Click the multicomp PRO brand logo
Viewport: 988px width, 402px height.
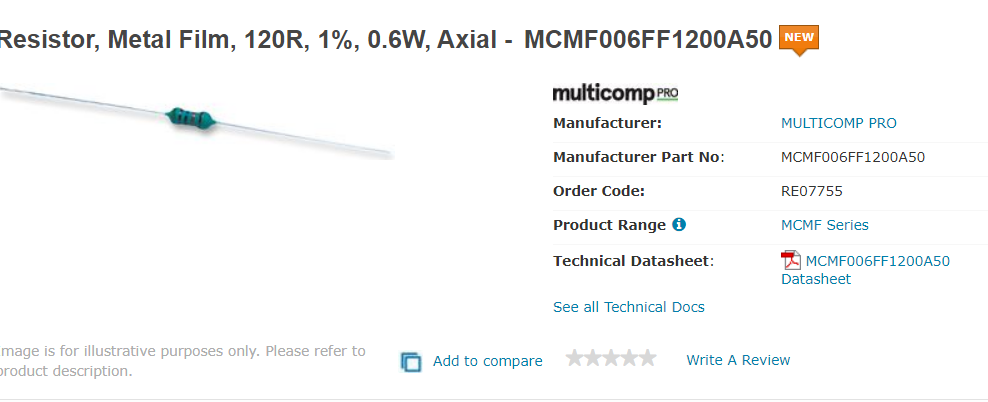pyautogui.click(x=616, y=94)
